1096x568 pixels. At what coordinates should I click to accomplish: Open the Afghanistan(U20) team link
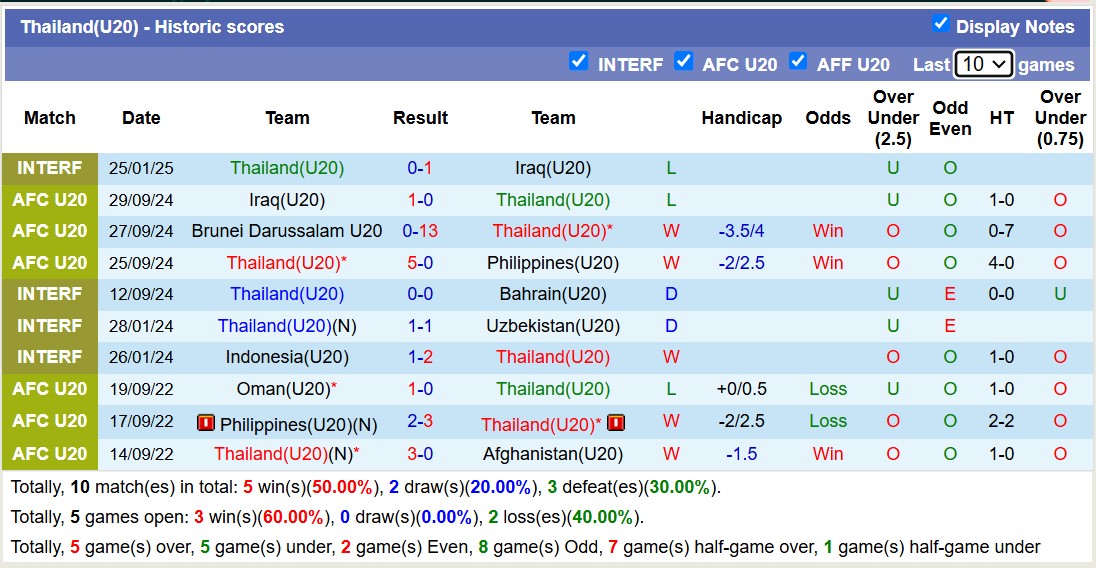[x=553, y=454]
